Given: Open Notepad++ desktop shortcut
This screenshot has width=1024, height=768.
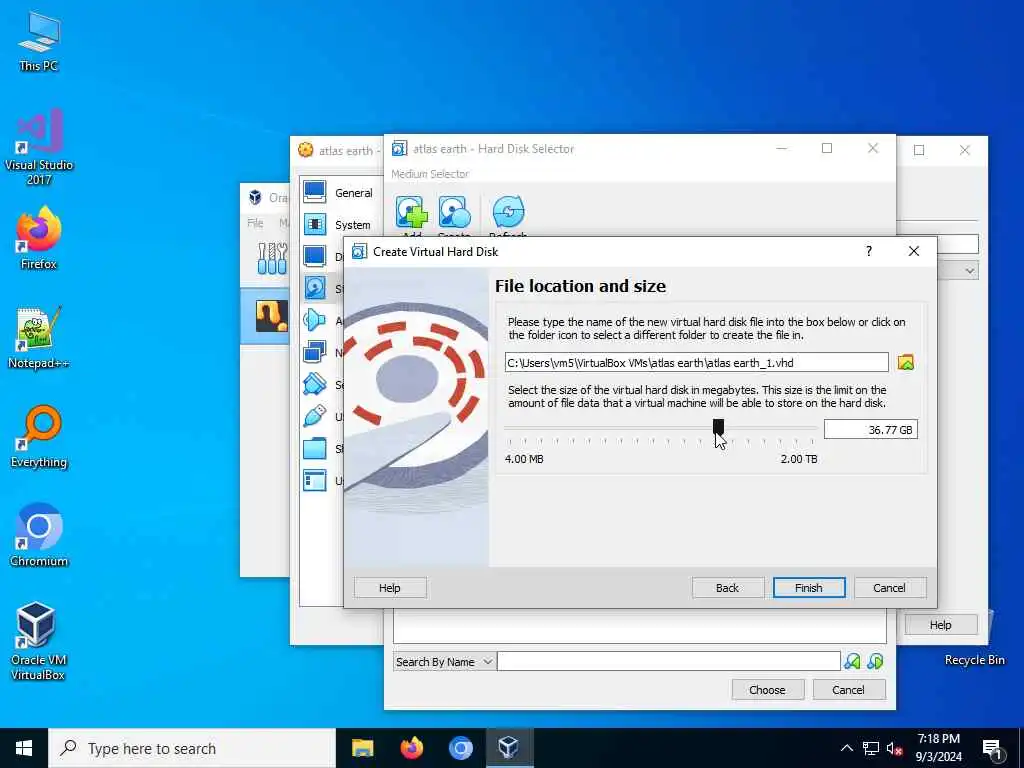Looking at the screenshot, I should 39,338.
